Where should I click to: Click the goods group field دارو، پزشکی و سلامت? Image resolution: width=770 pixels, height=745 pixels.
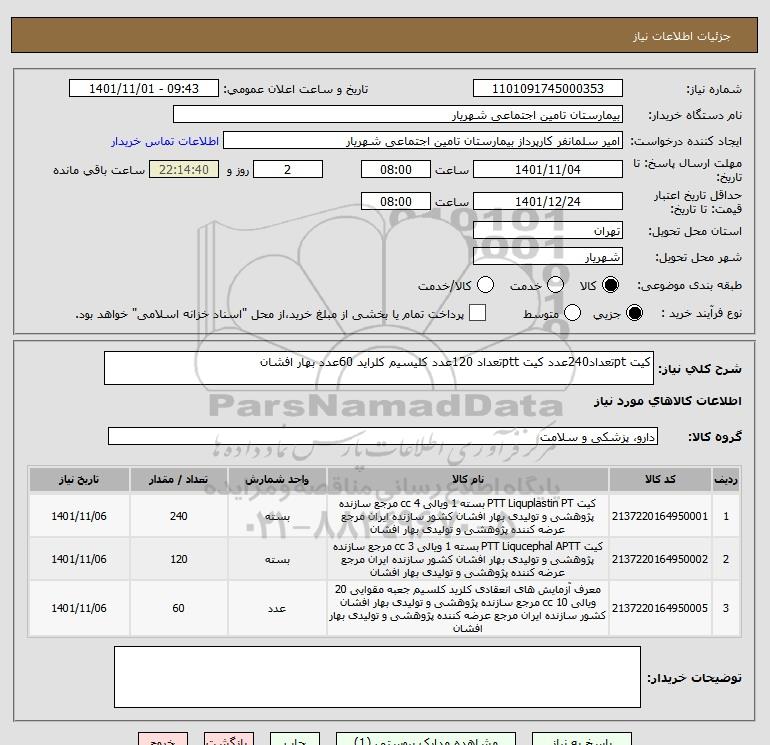pyautogui.click(x=383, y=436)
